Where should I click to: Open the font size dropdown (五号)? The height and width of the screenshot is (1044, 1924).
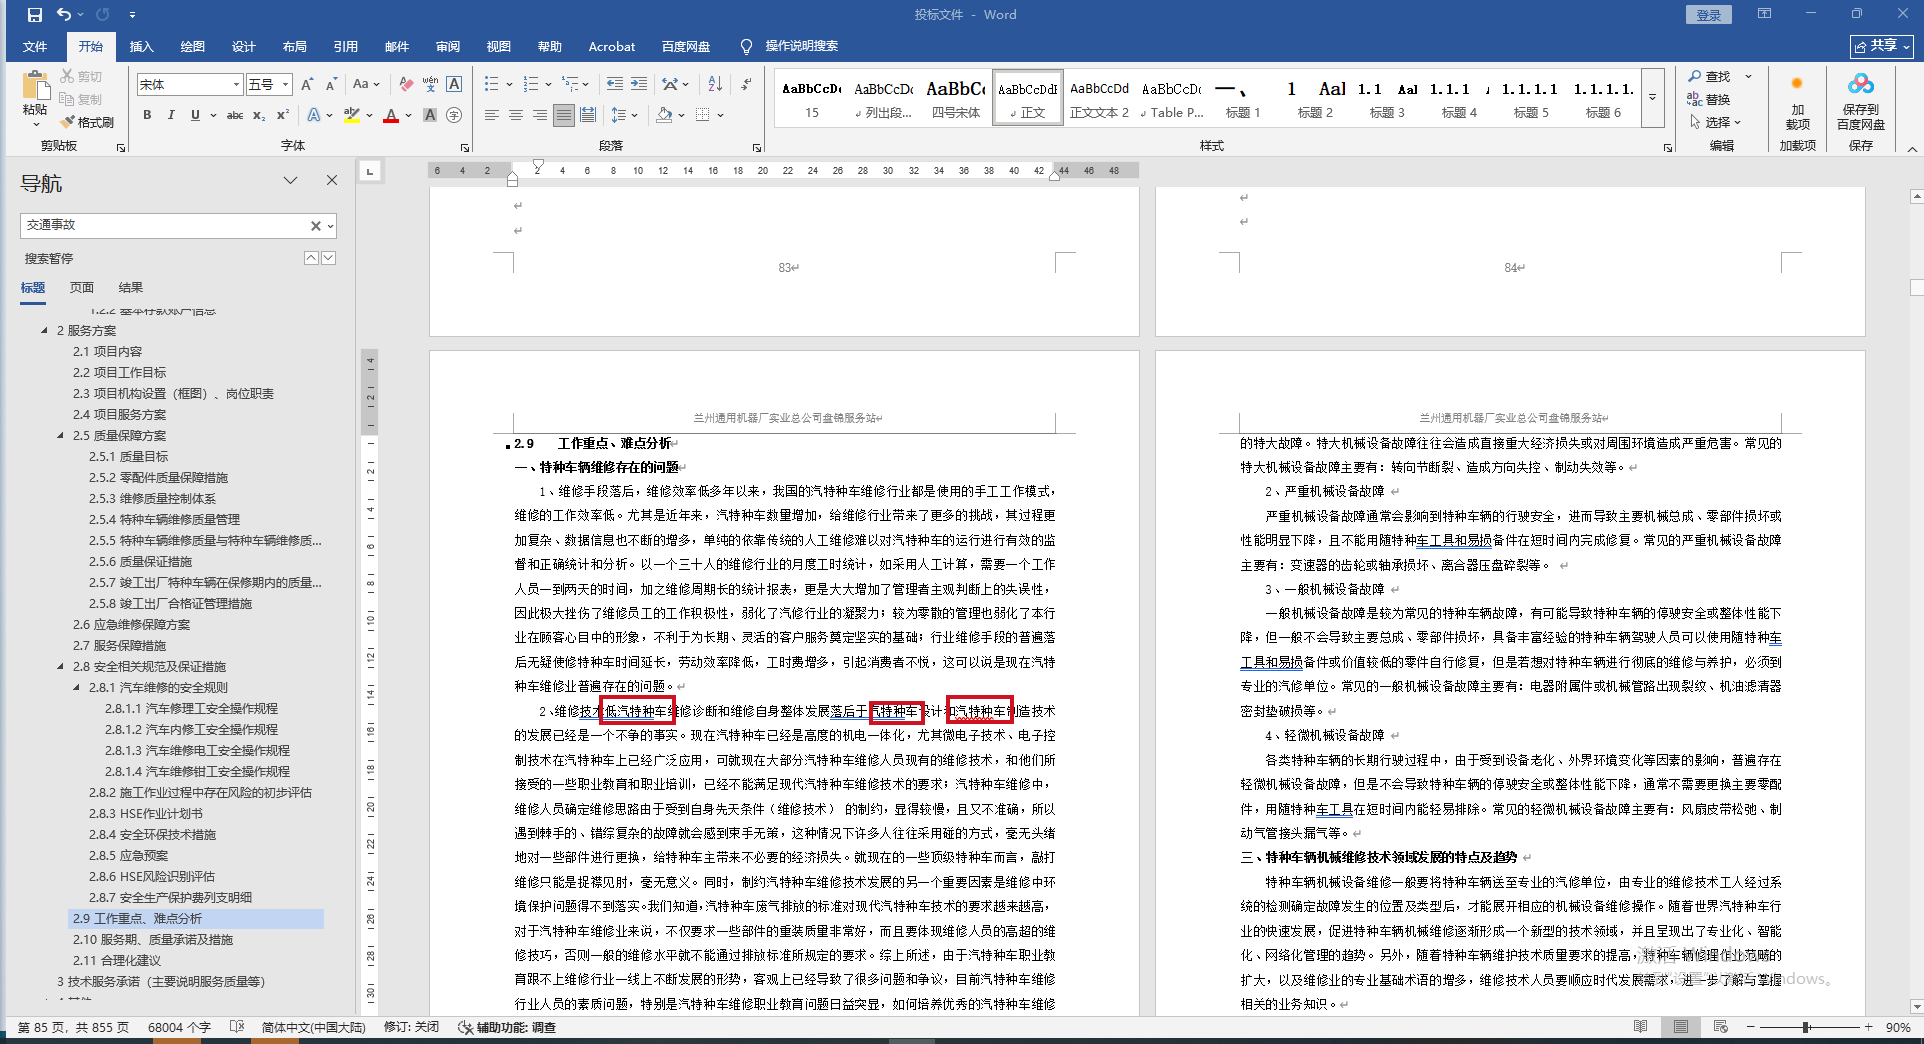point(286,85)
